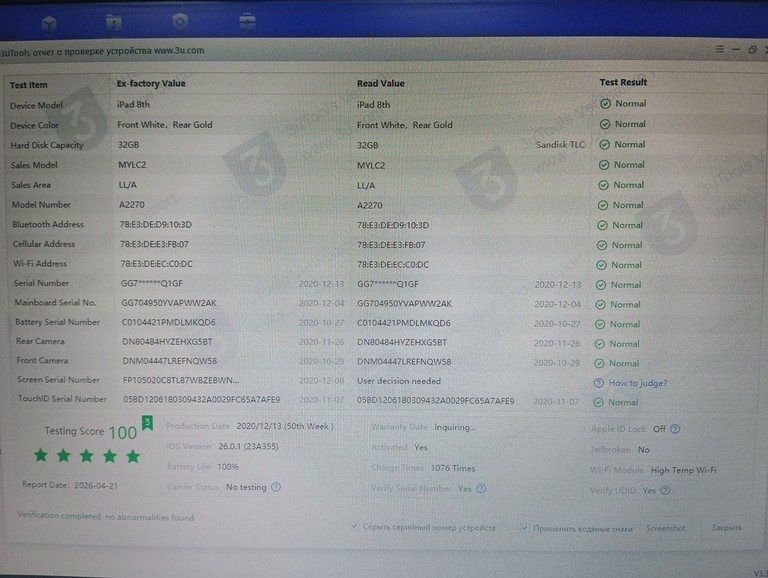768x578 pixels.
Task: Toggle the 'Применить водяные знаки' checkbox
Action: 525,528
